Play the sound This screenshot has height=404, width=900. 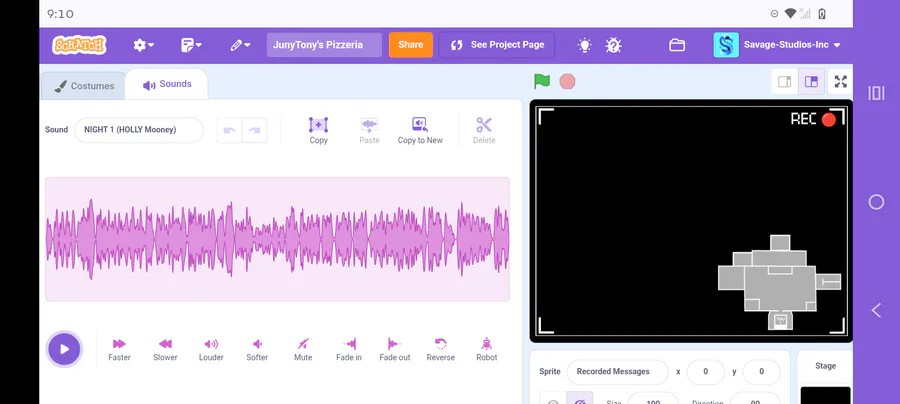tap(64, 349)
